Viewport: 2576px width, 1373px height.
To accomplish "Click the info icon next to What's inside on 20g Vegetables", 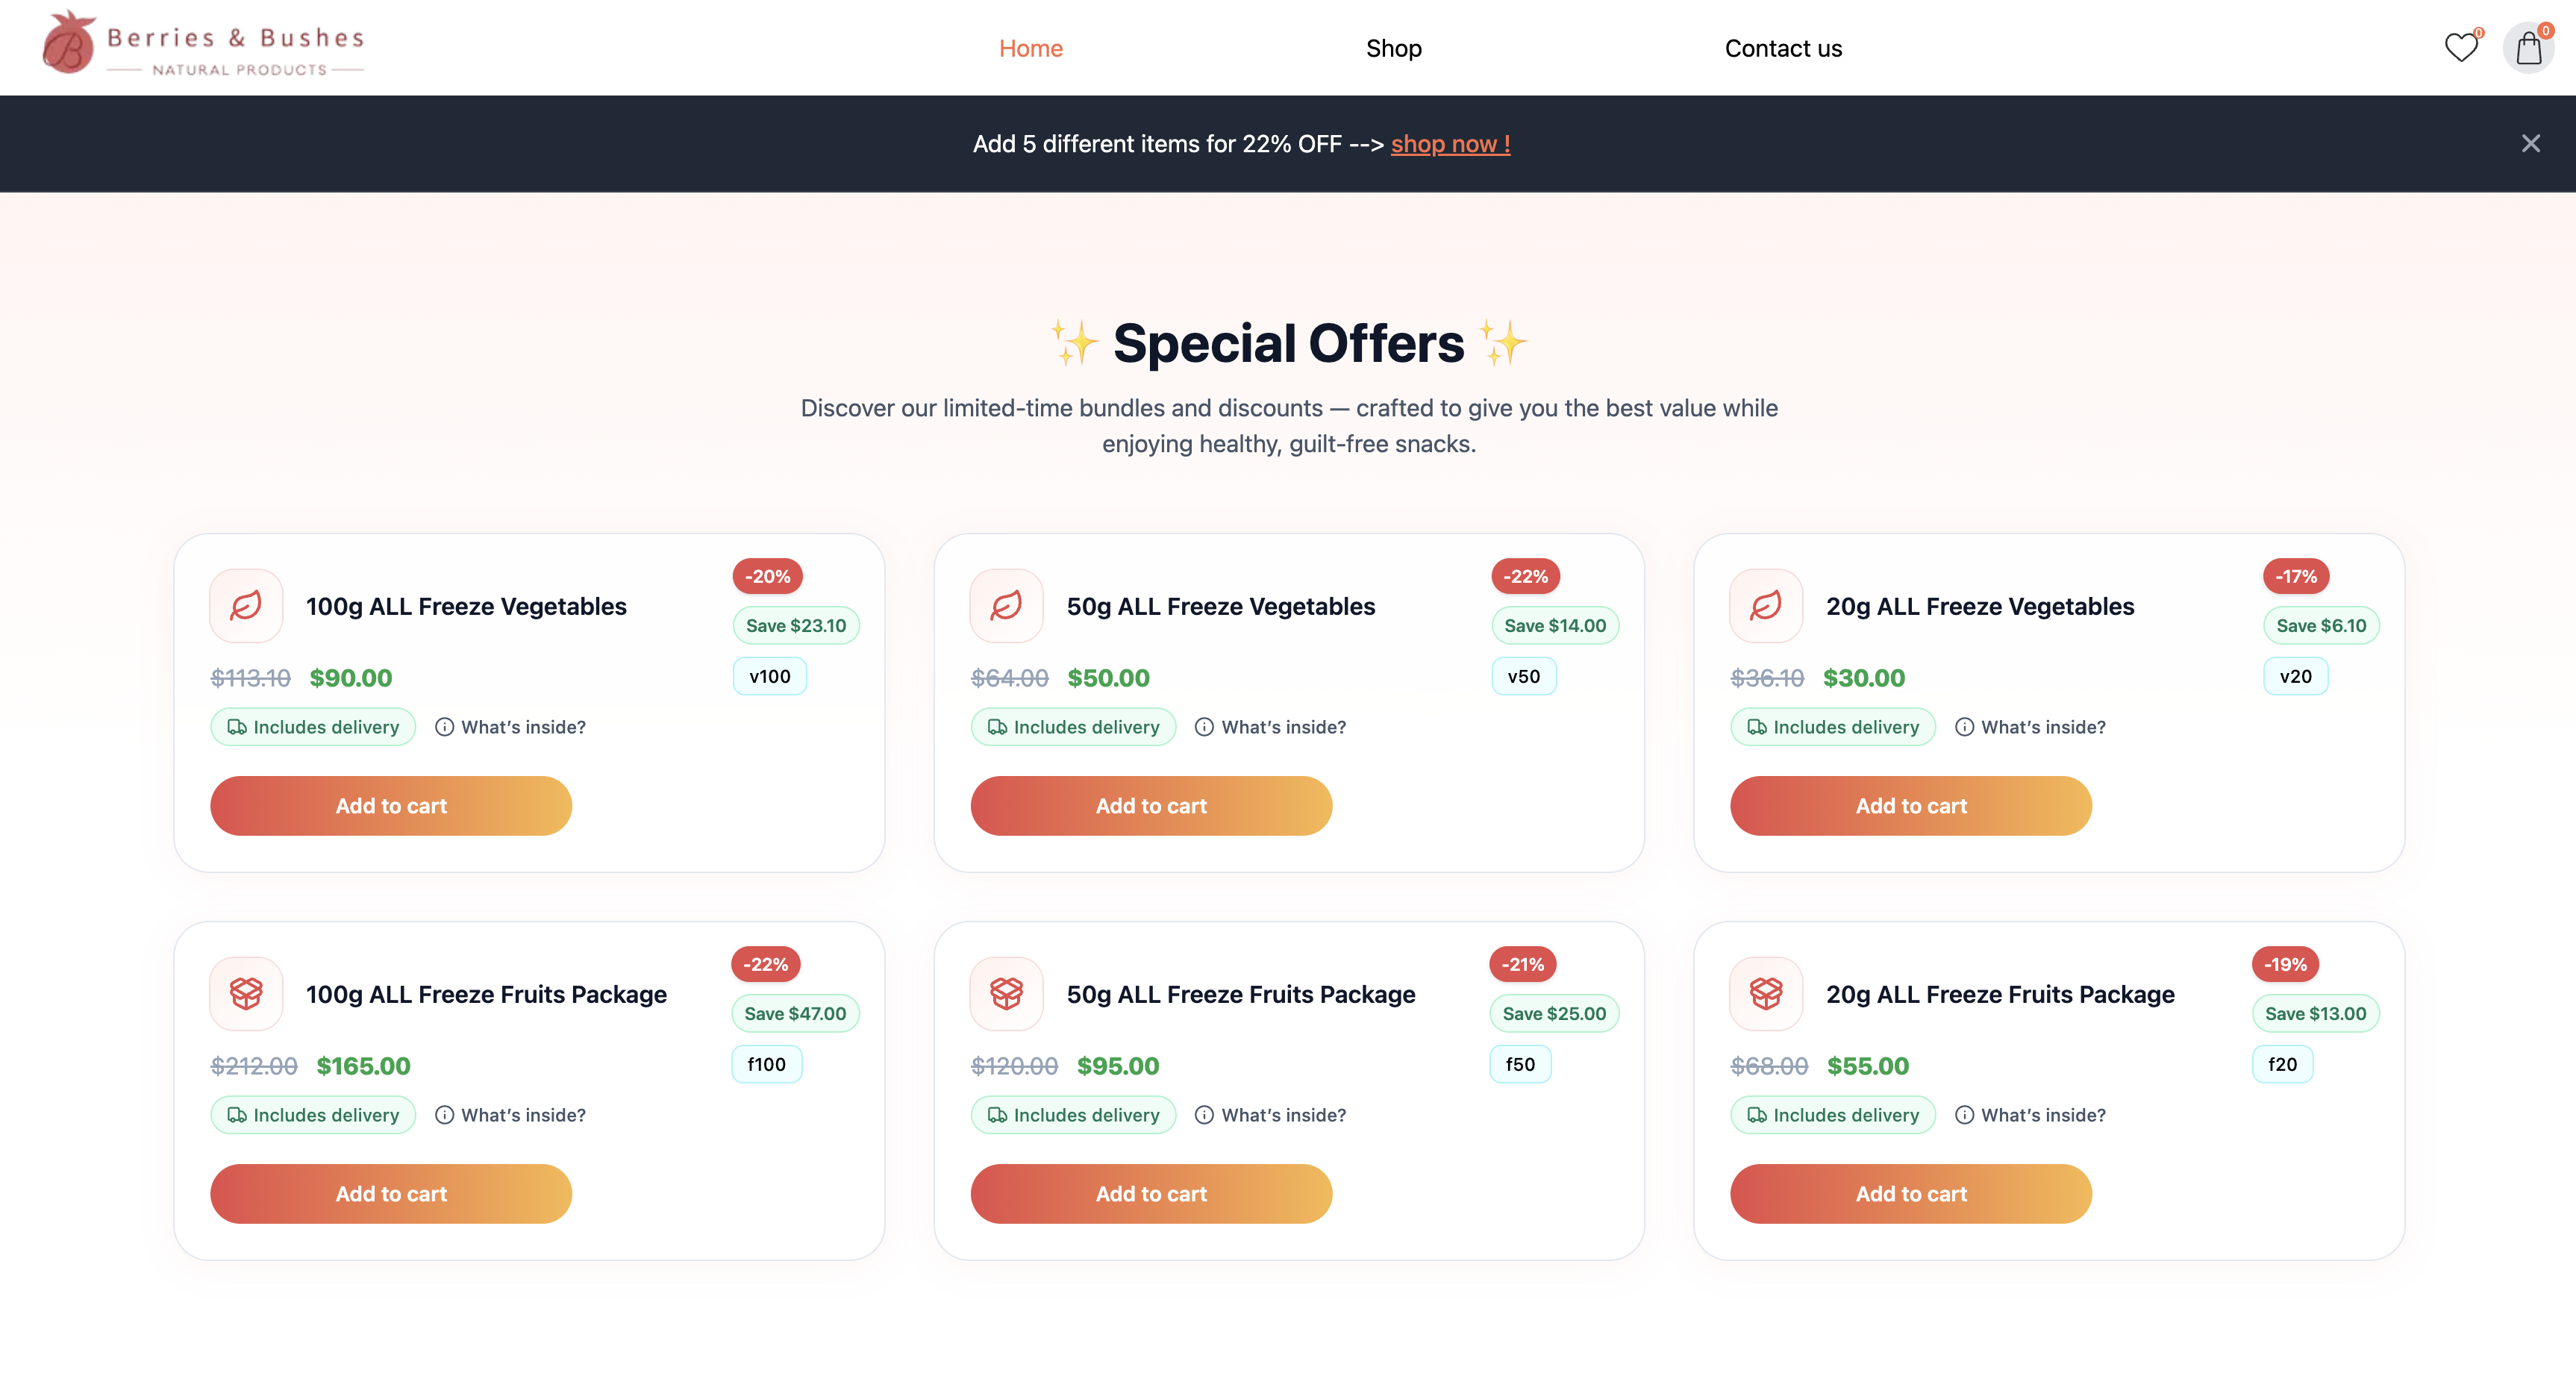I will coord(1964,727).
